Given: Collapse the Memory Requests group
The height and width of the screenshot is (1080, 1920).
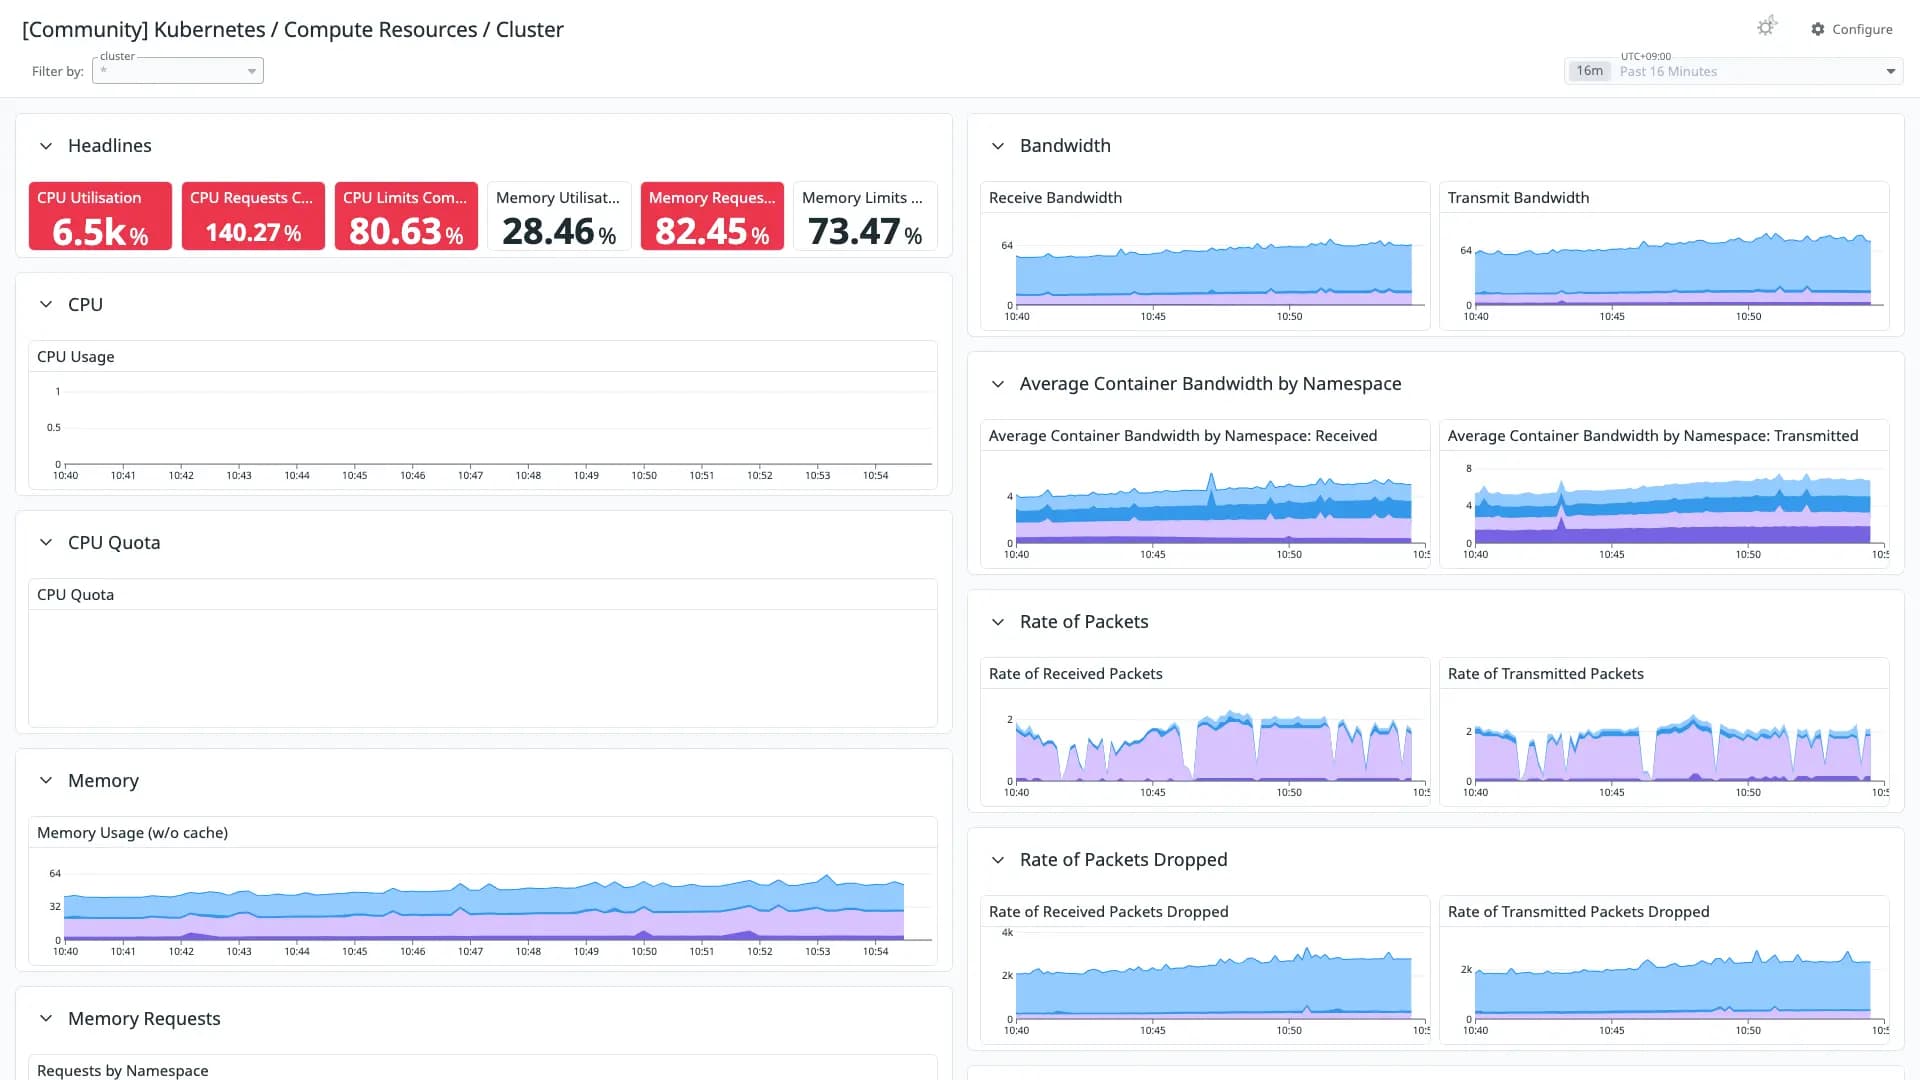Looking at the screenshot, I should click(46, 1019).
